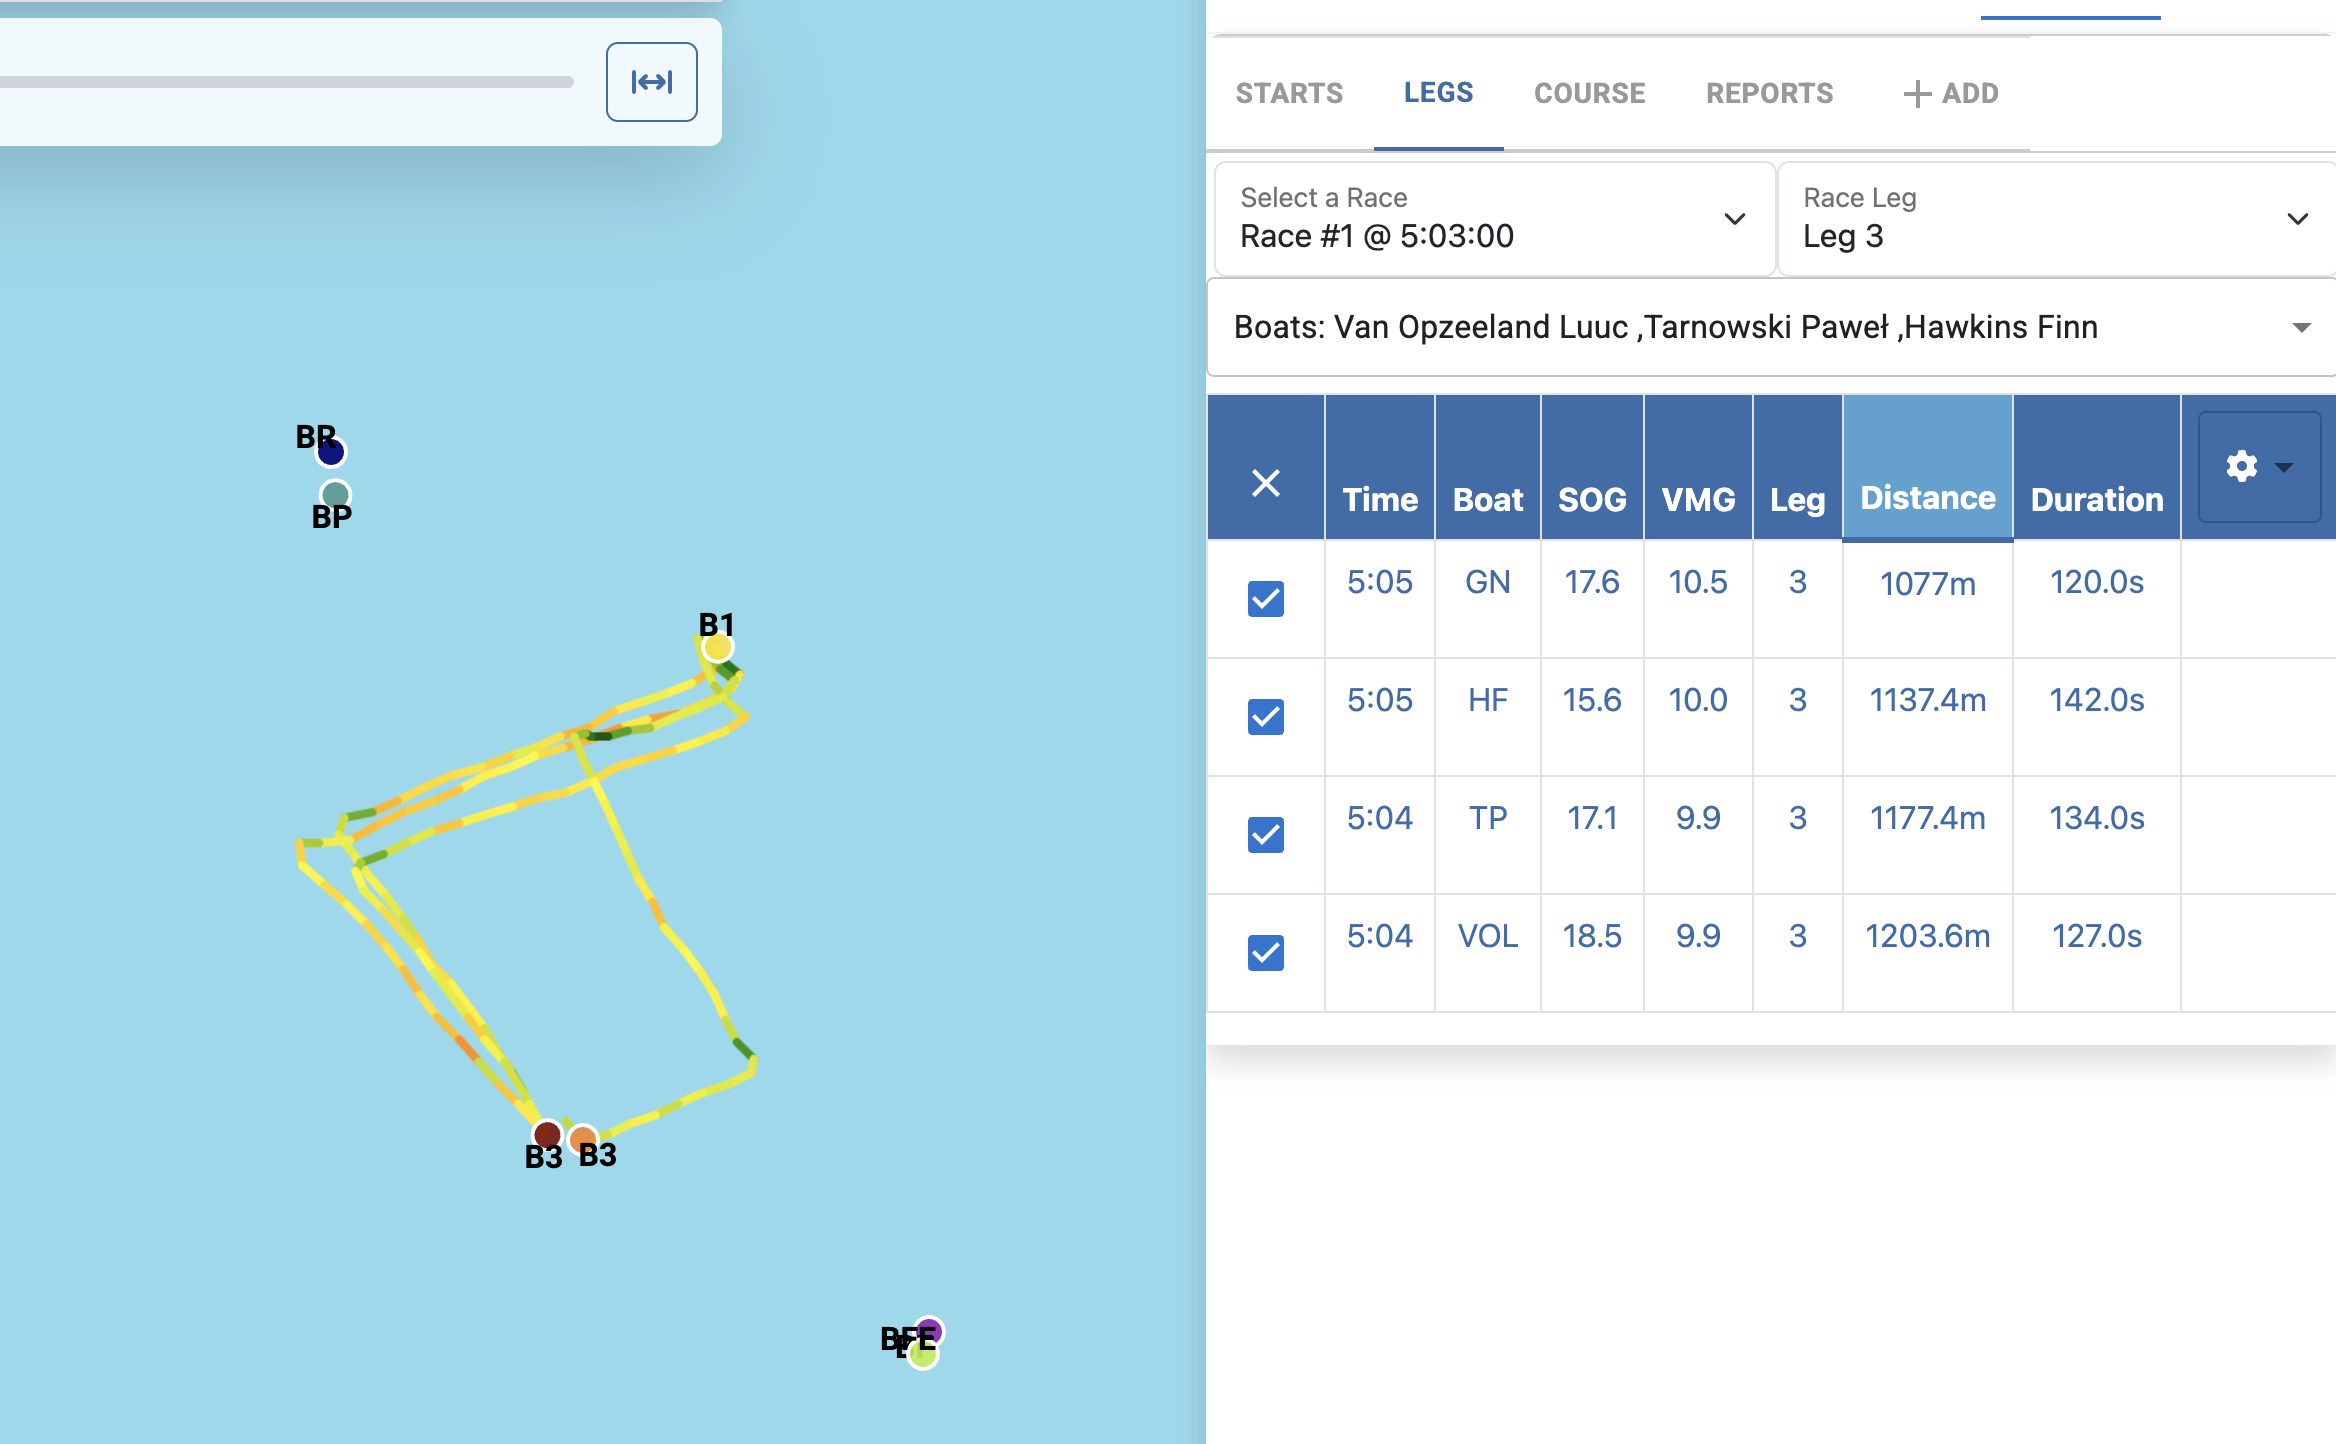Open the Select a Race dropdown
2336x1444 pixels.
point(1494,219)
